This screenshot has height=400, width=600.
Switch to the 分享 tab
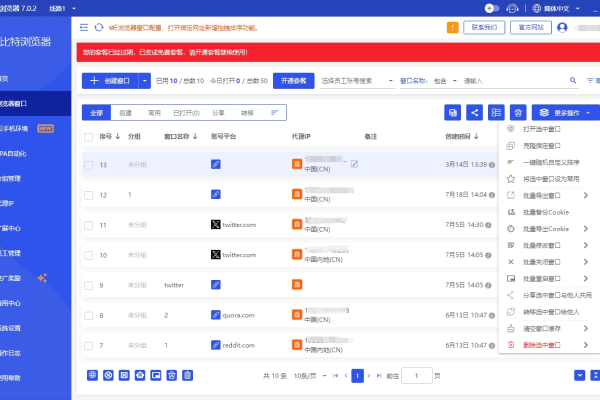click(x=218, y=113)
